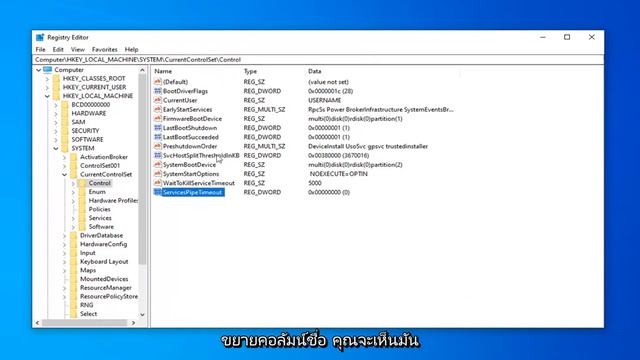Image resolution: width=640 pixels, height=360 pixels.
Task: Click the tree horizontal scrollbar thumb
Action: [84, 323]
